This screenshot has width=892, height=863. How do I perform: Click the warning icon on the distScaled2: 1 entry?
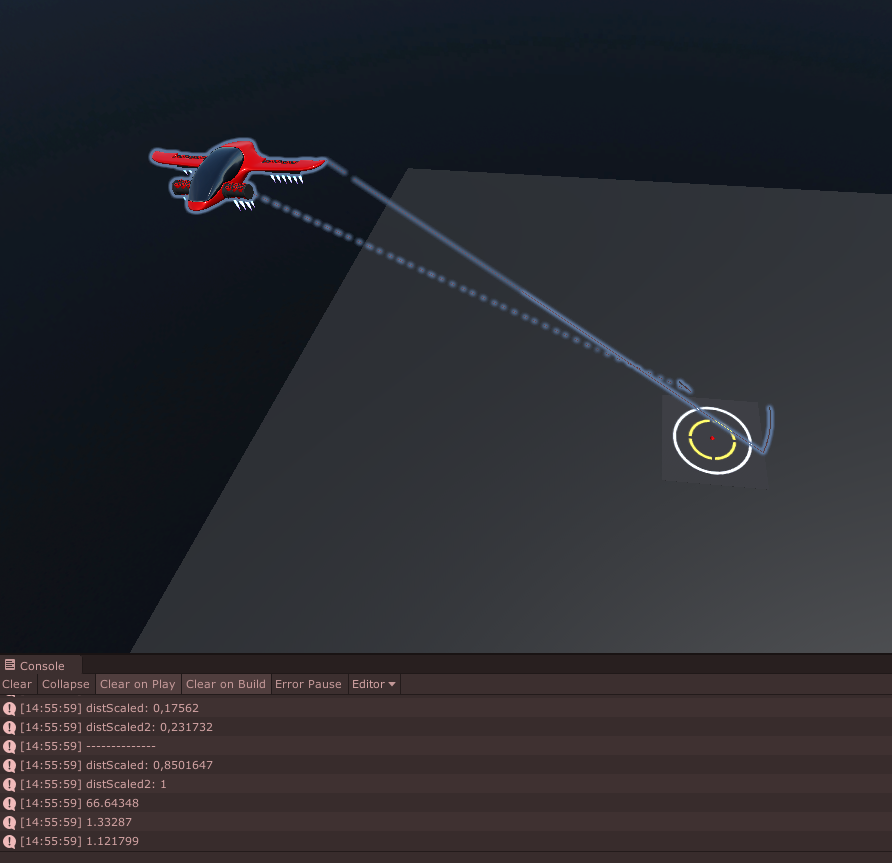pos(9,784)
